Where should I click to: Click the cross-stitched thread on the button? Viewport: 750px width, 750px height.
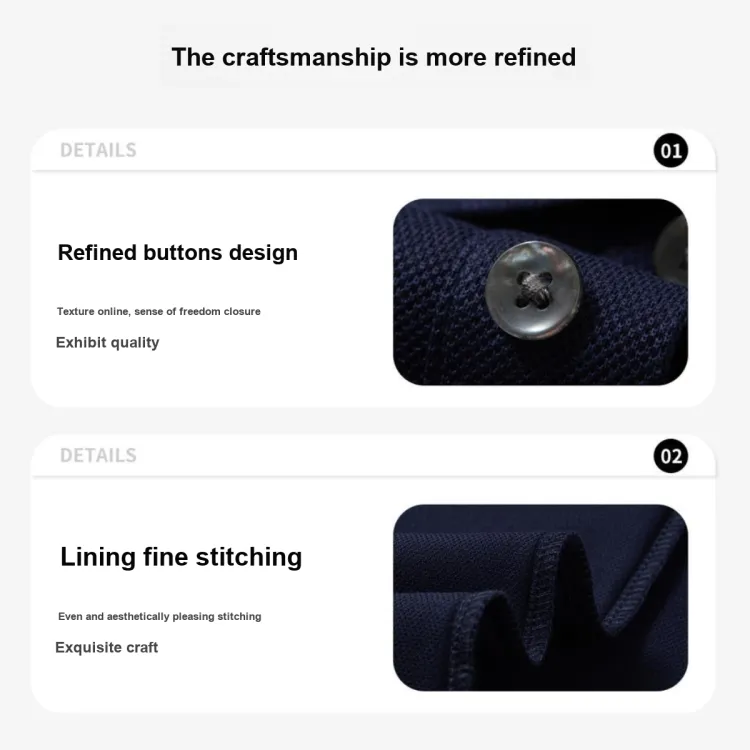[533, 290]
